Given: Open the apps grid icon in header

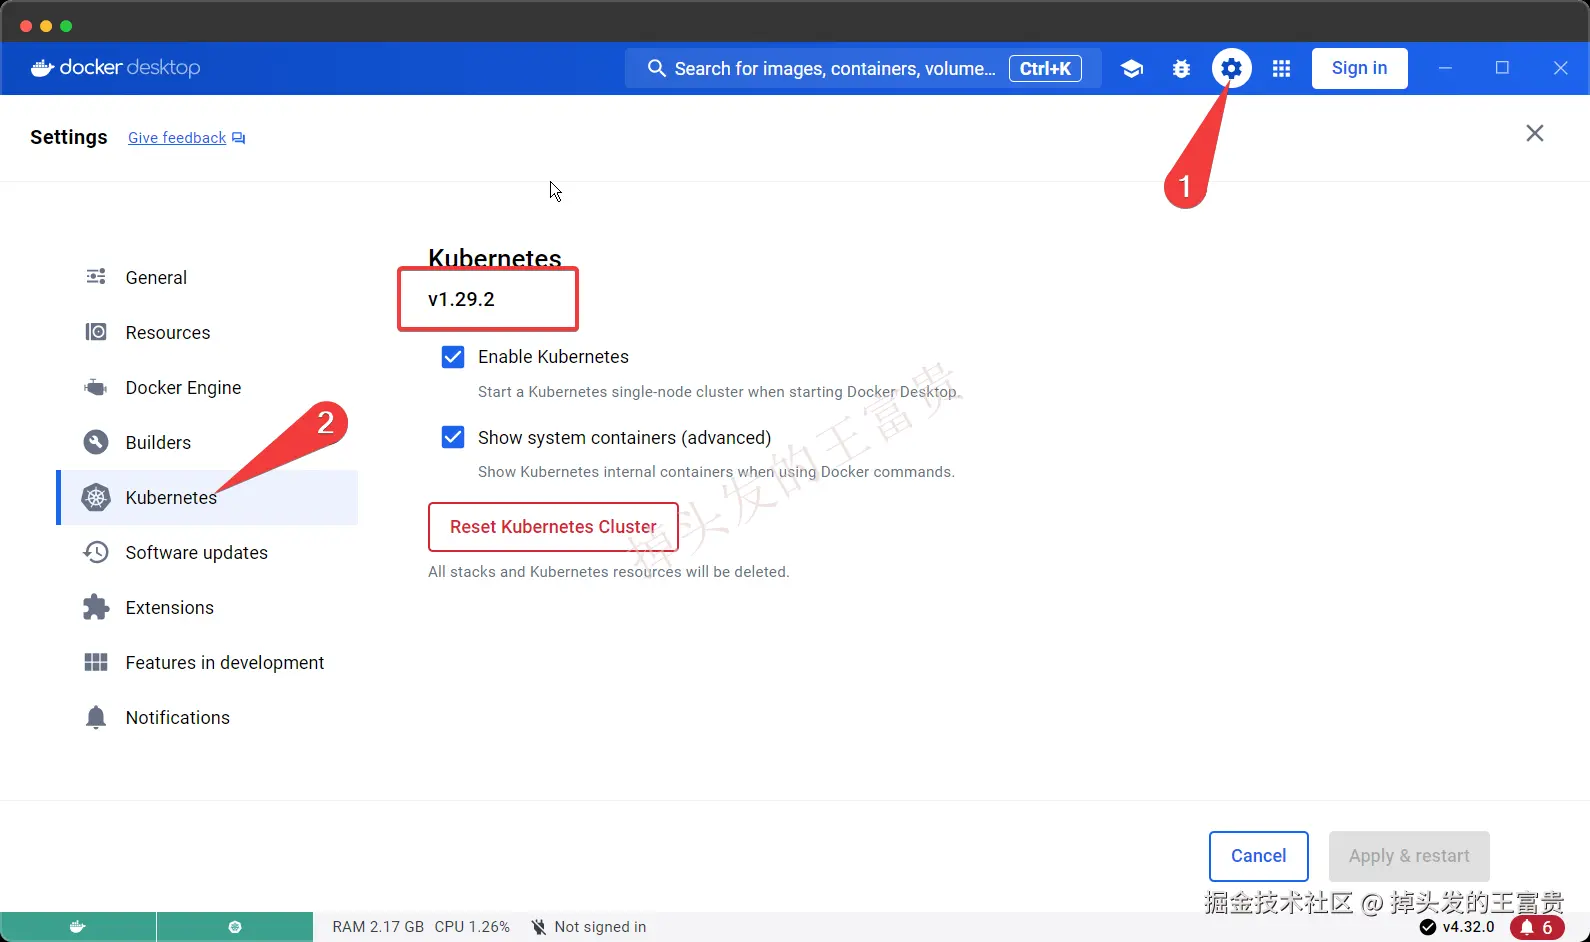Looking at the screenshot, I should click(1281, 69).
